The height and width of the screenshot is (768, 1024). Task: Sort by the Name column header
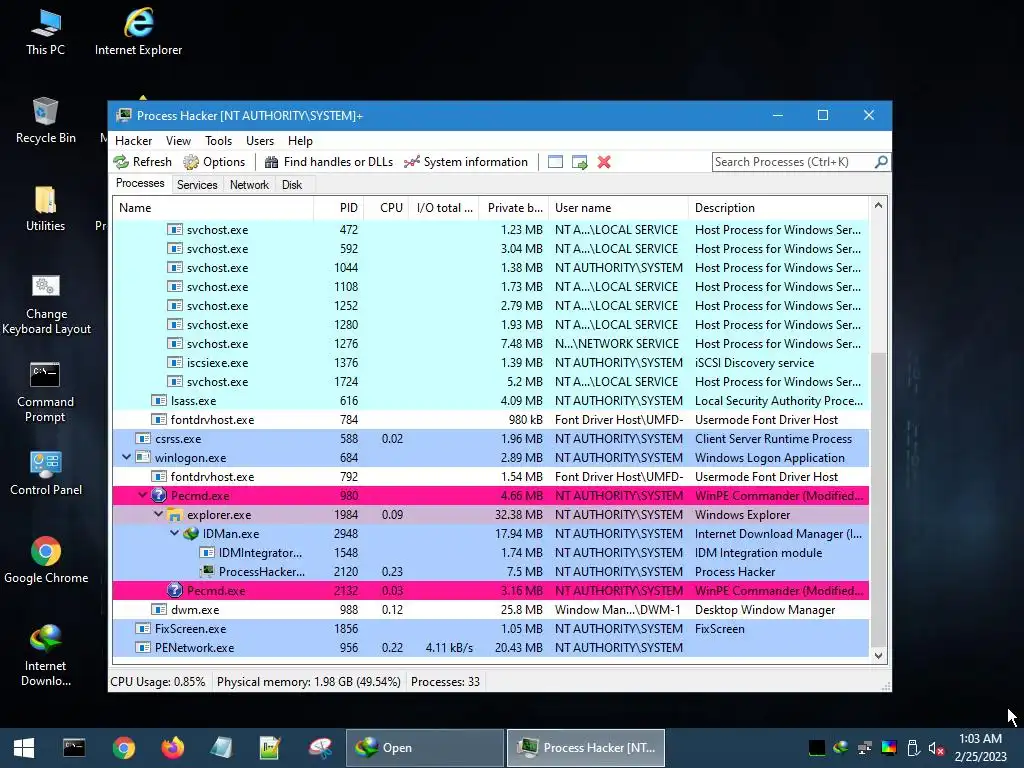(x=213, y=208)
